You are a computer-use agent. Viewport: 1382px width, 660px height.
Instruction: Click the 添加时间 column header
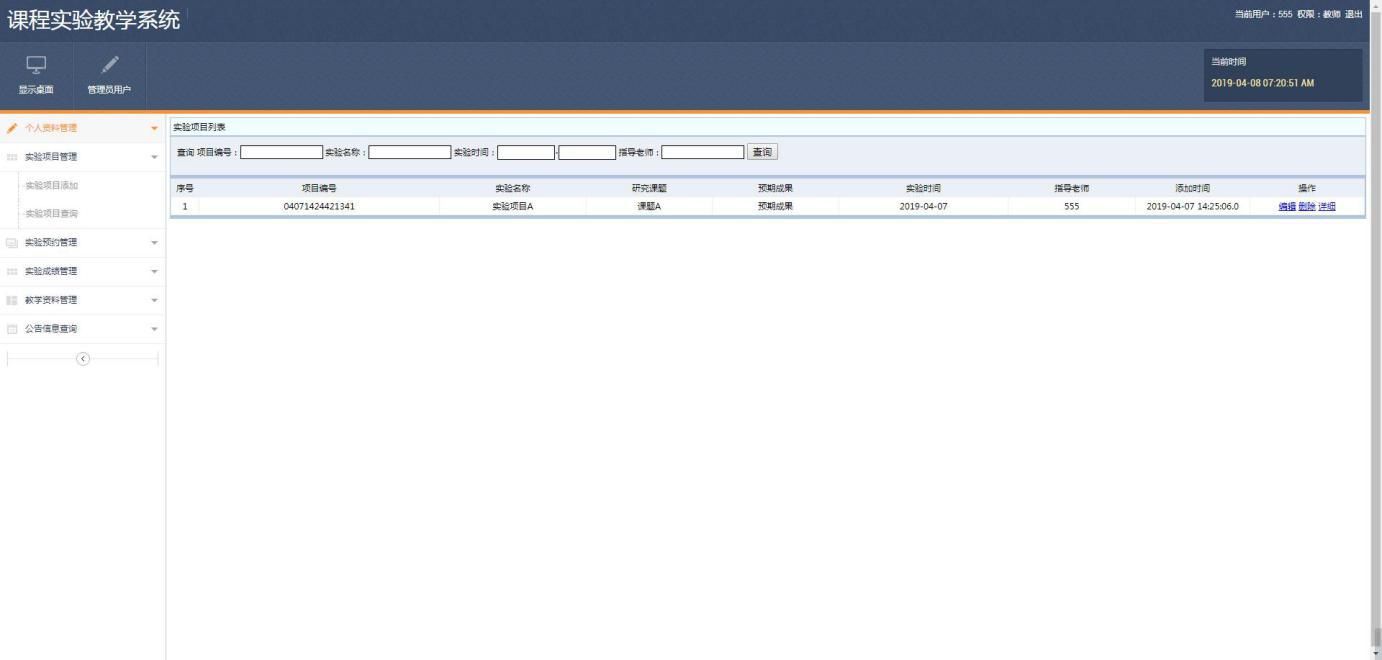pyautogui.click(x=1192, y=189)
